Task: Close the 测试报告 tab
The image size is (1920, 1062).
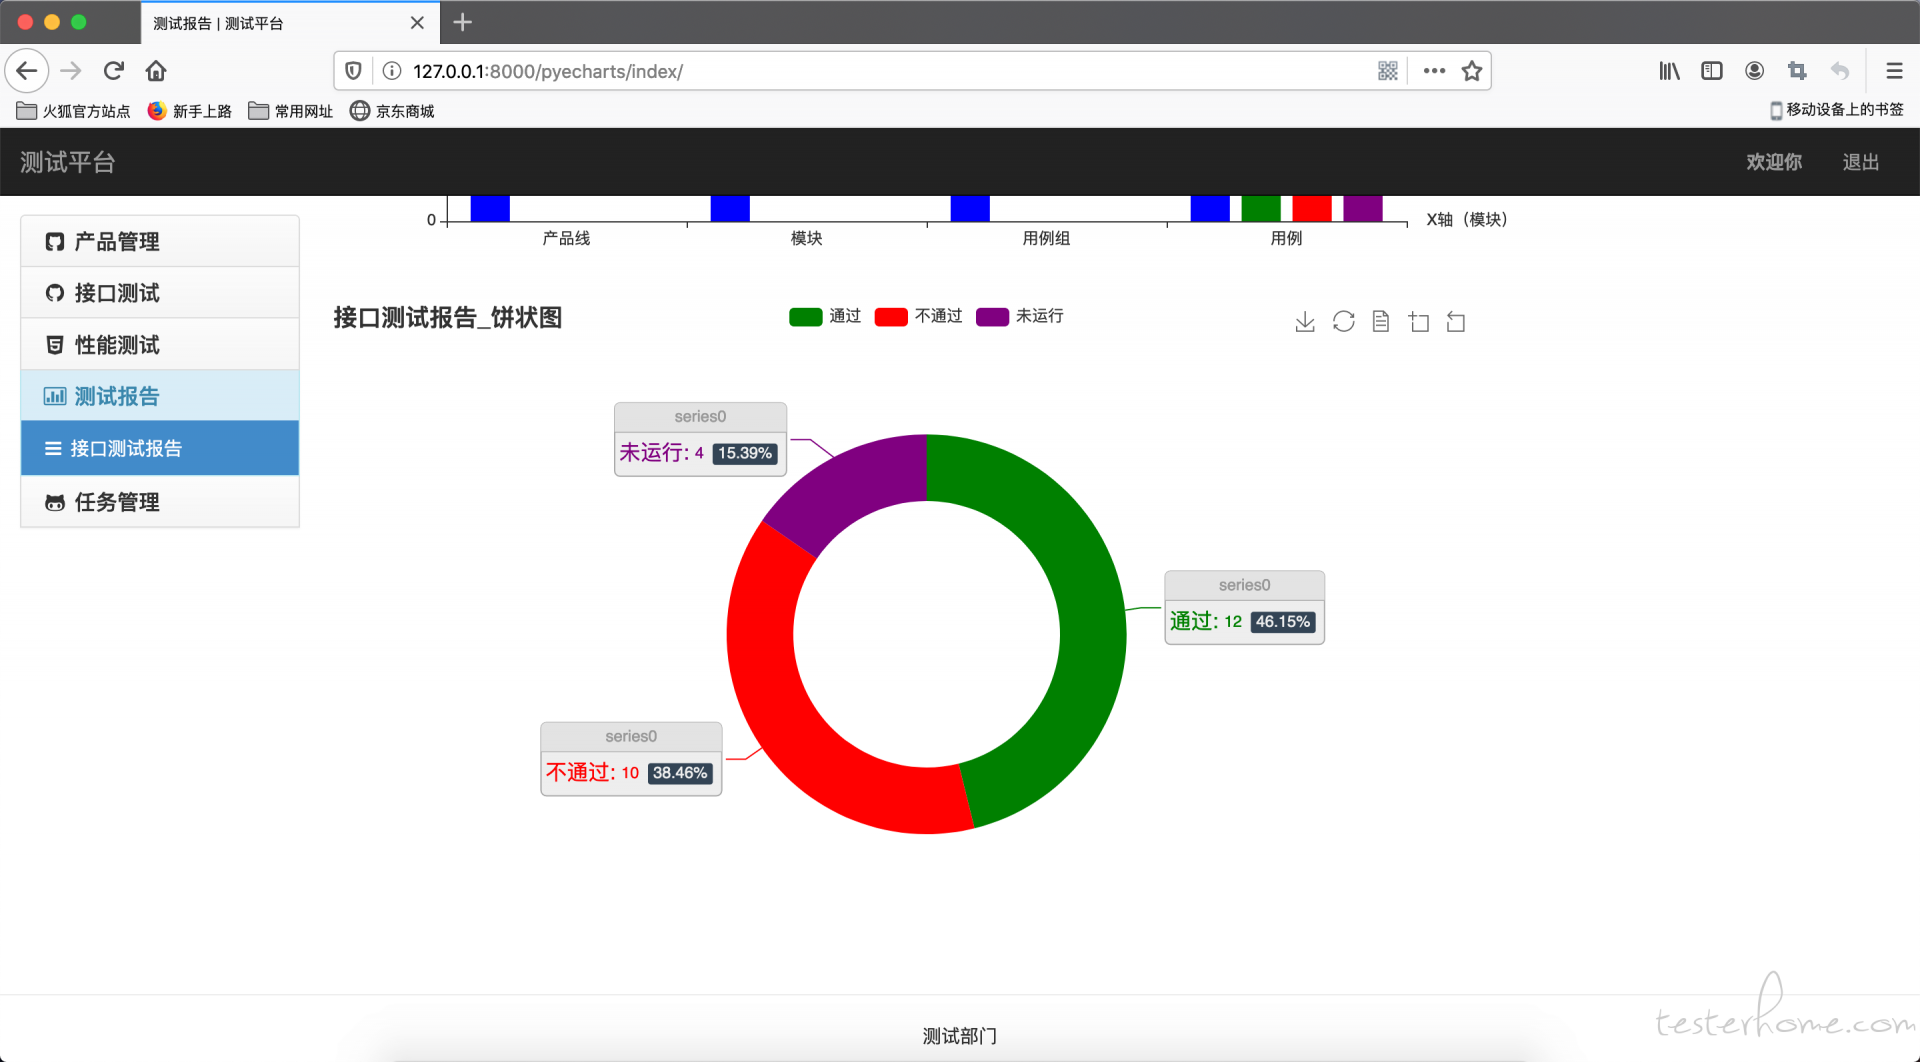Action: point(418,22)
